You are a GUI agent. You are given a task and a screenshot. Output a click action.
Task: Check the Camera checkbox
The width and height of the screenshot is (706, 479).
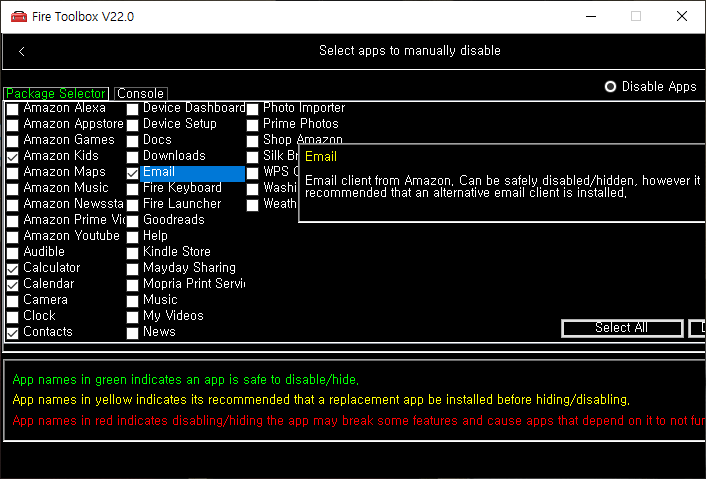click(x=13, y=301)
